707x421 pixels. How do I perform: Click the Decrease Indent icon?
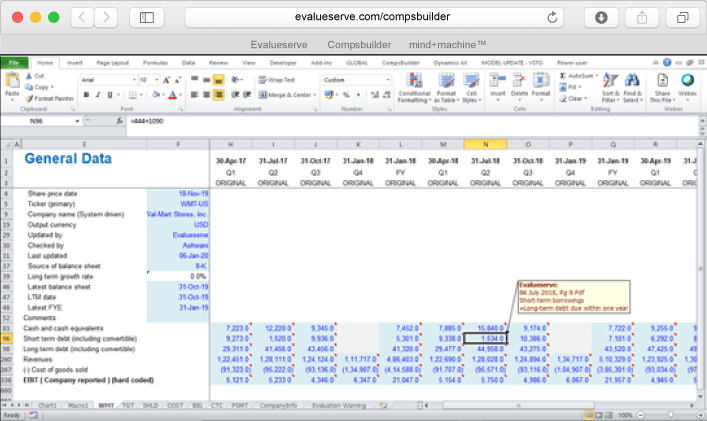coord(235,95)
